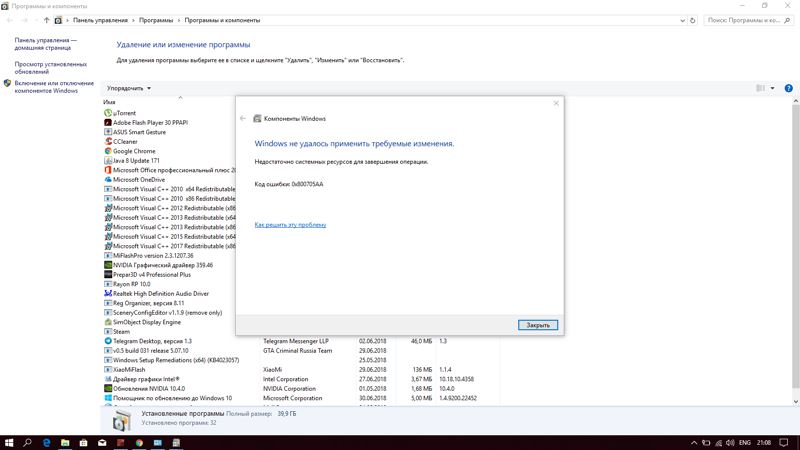Click the Google Chrome list icon

[108, 151]
